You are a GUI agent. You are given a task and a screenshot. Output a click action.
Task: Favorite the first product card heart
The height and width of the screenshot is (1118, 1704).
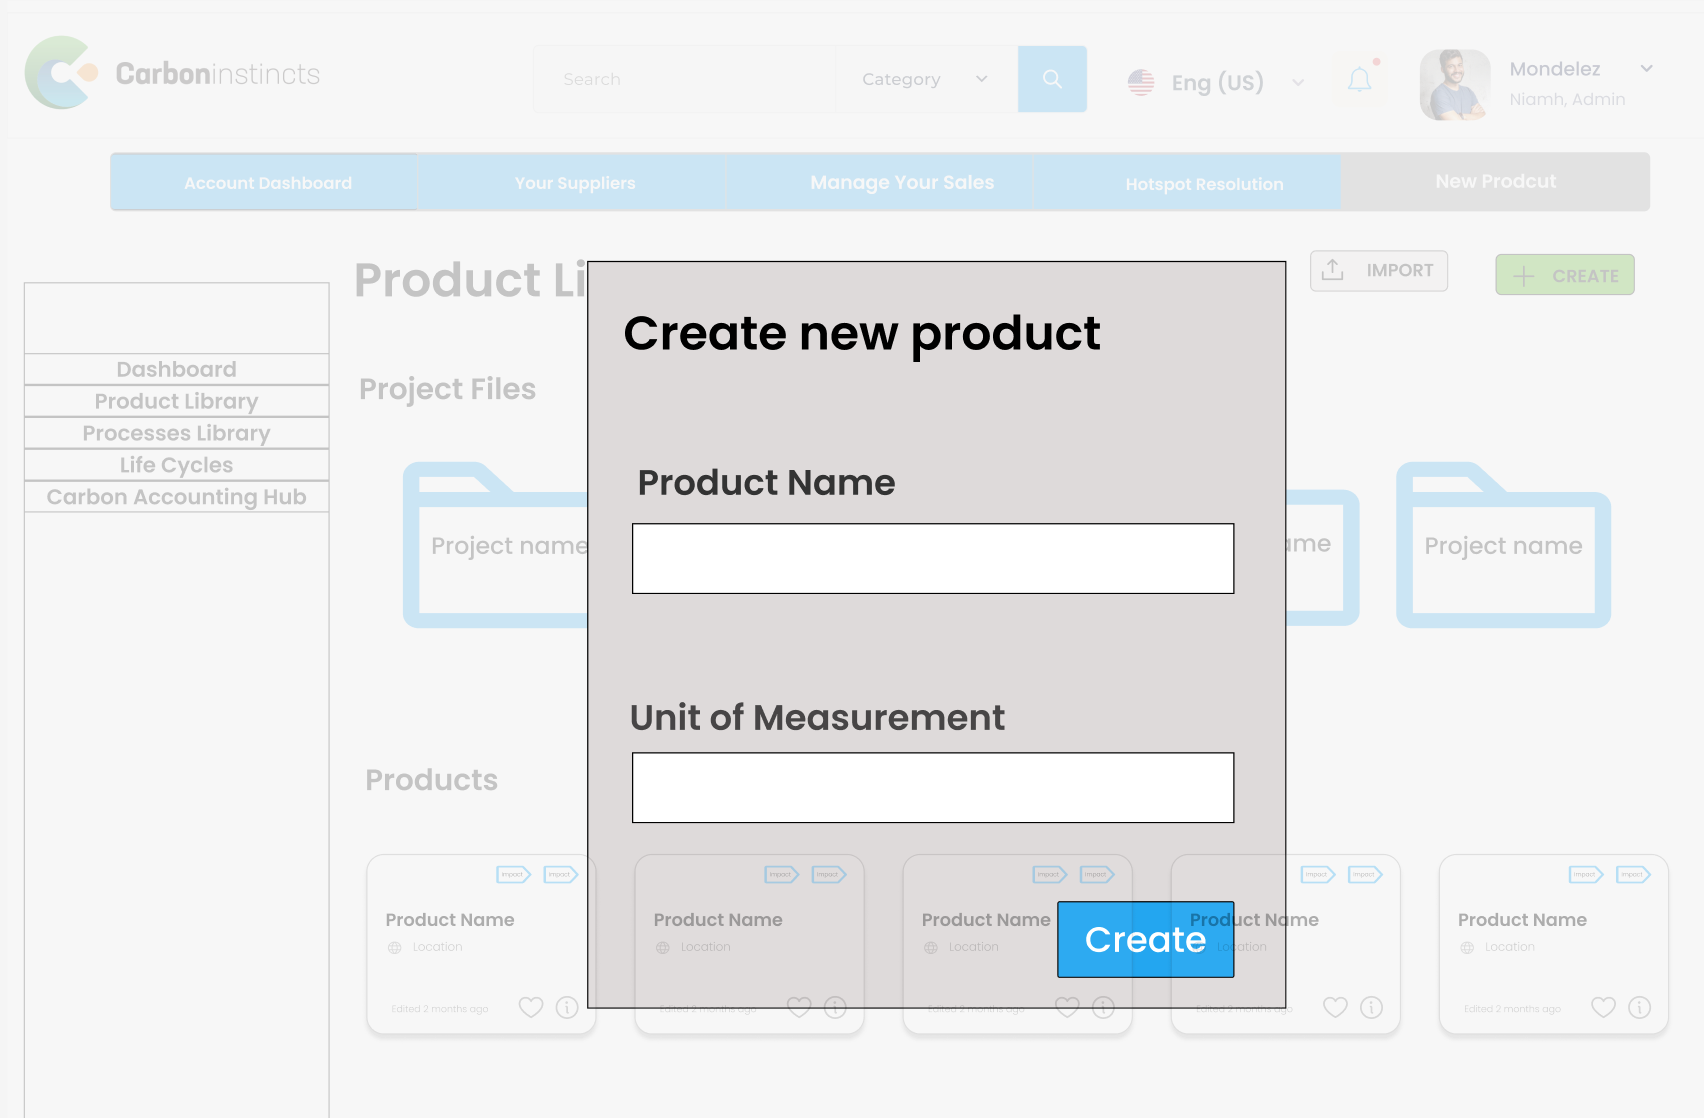[531, 1007]
